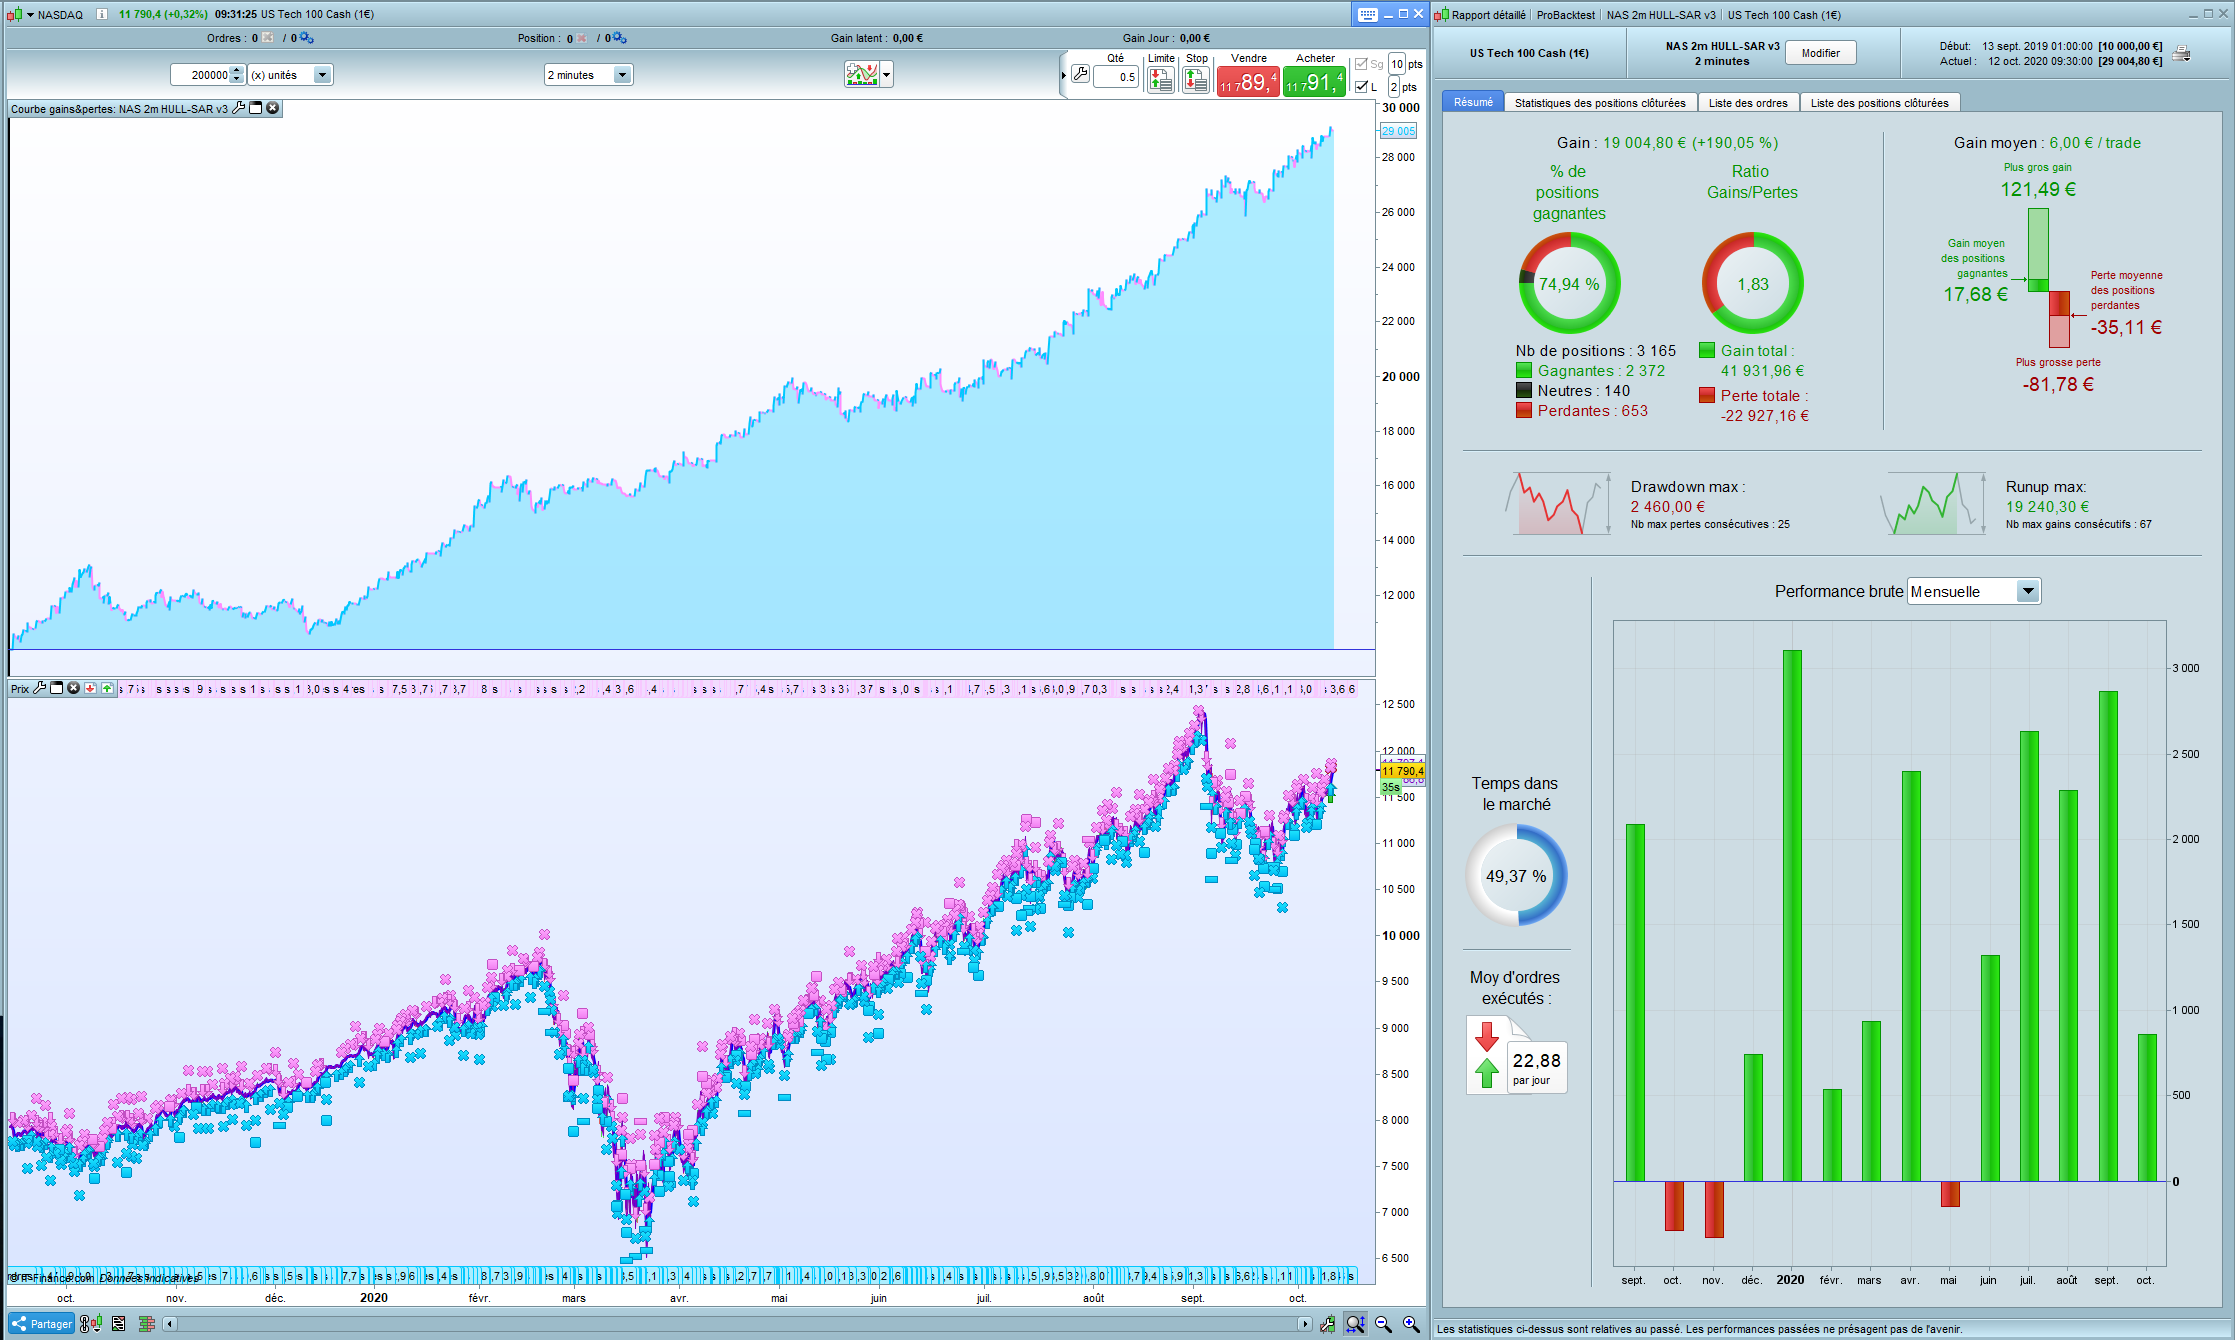Open Statistiques des positions clôturées tab

(1599, 103)
